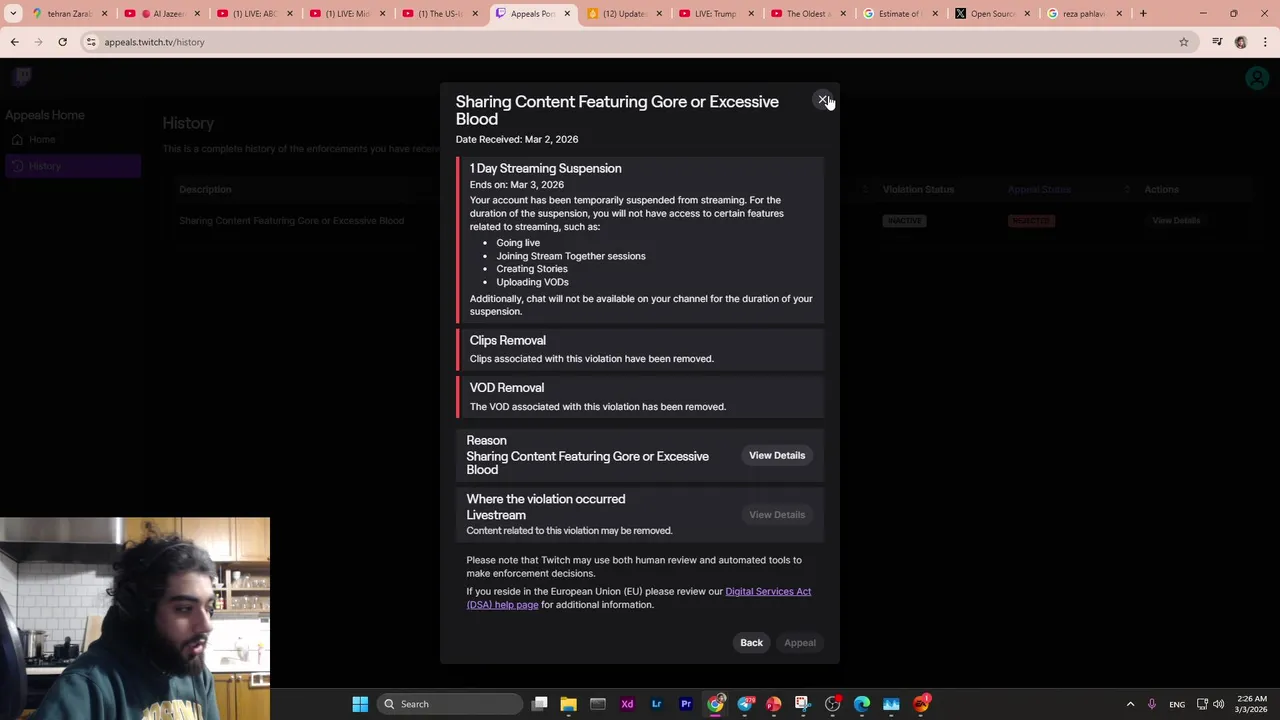Switch to Open Source X tab
This screenshot has width=1280, height=720.
click(991, 13)
